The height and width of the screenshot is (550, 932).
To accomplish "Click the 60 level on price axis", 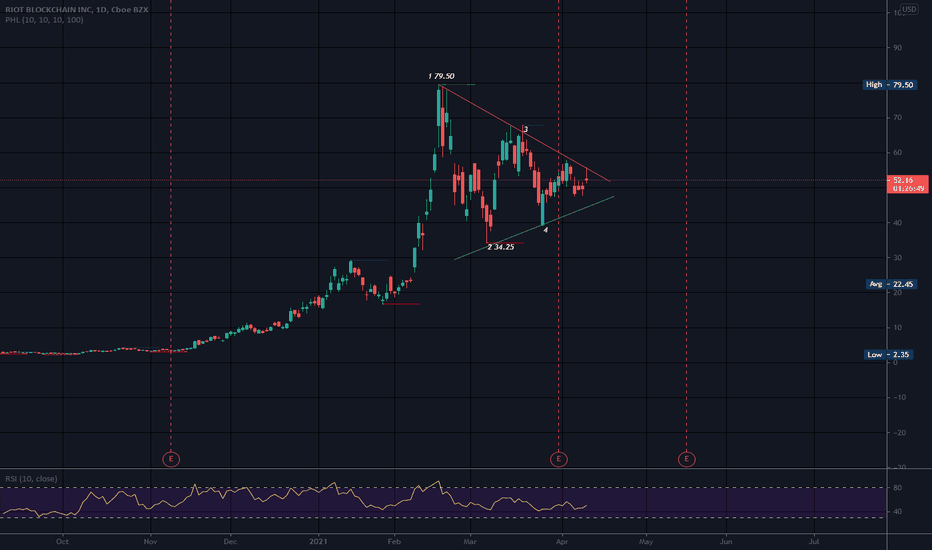I will [x=898, y=153].
